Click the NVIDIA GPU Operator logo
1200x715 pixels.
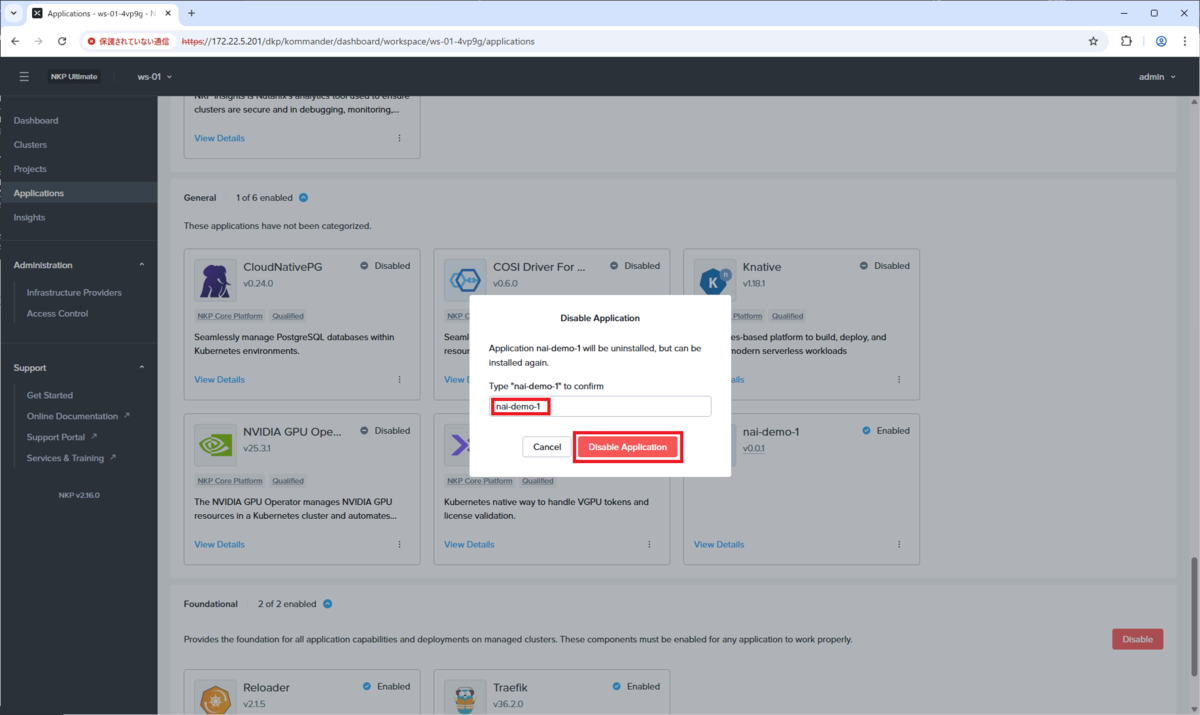pos(215,445)
